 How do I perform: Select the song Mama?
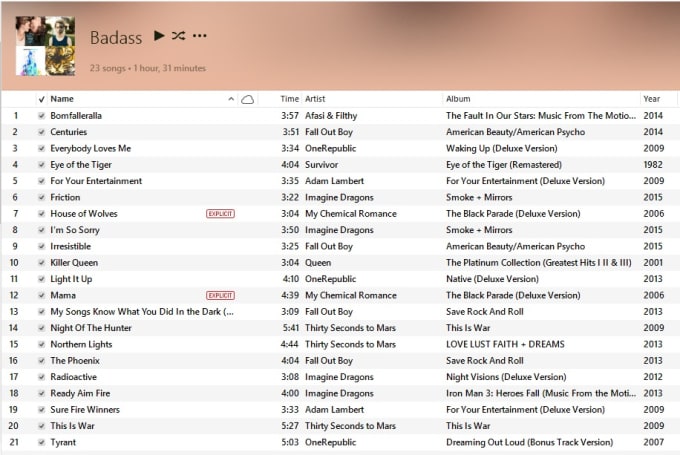(x=63, y=295)
